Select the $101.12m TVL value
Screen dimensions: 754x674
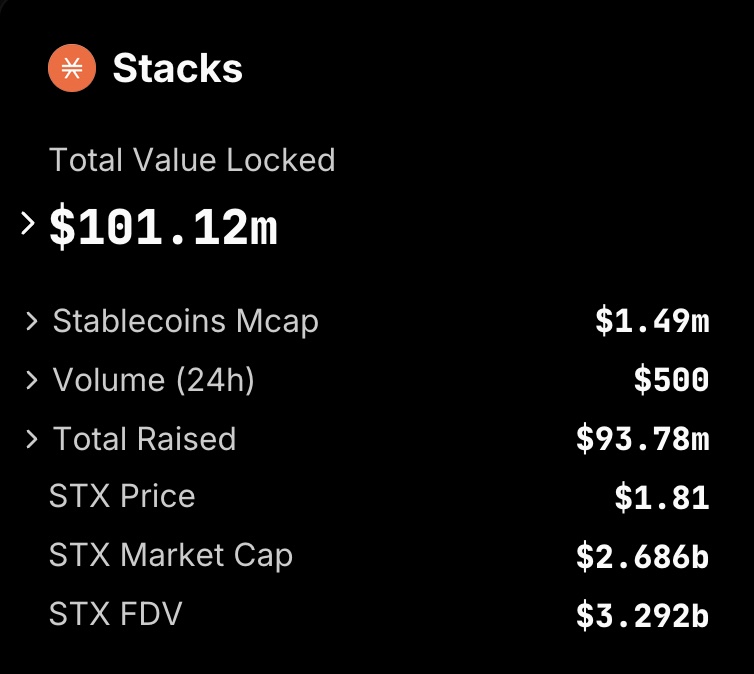163,225
